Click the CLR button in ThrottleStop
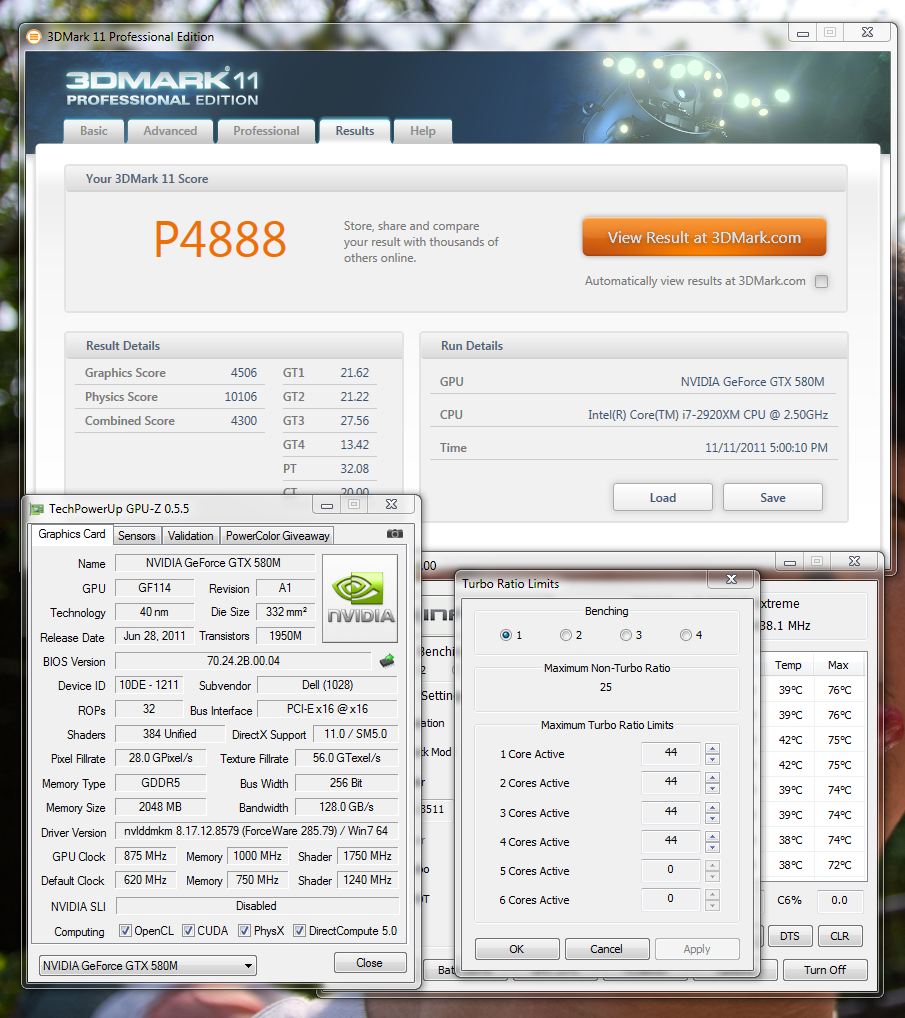 click(x=839, y=936)
